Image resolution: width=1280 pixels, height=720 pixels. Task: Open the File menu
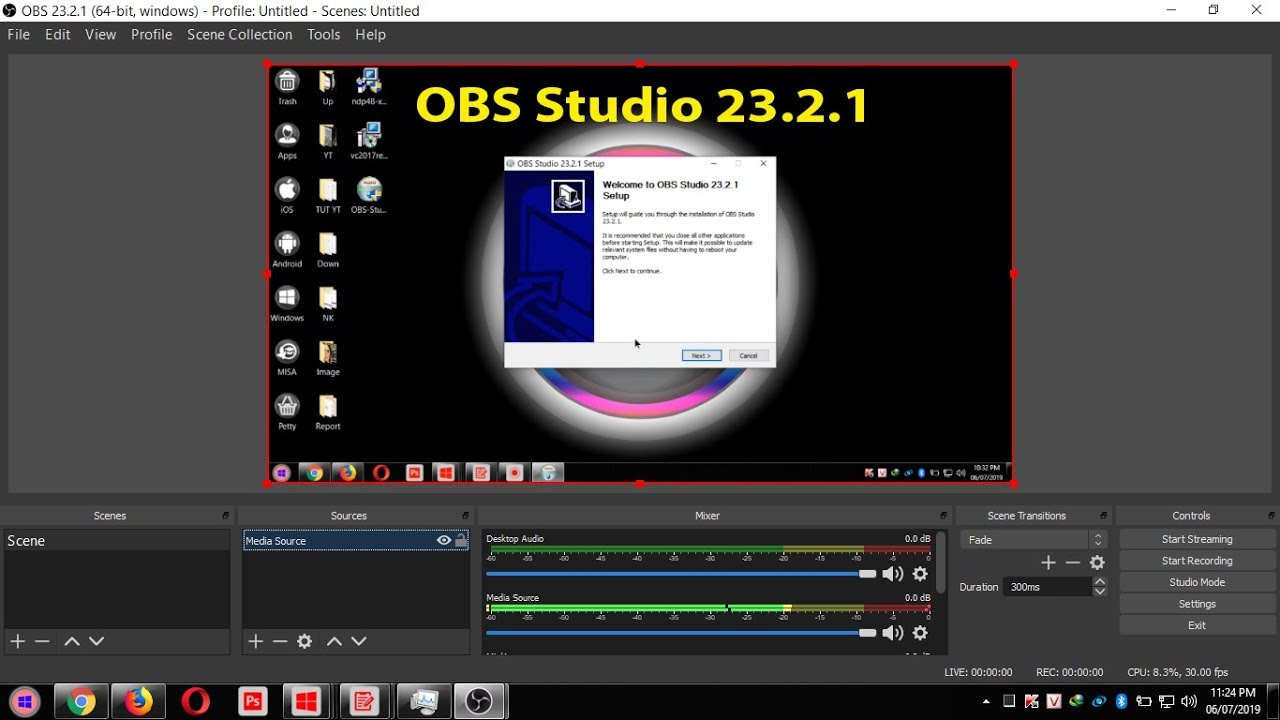point(18,34)
